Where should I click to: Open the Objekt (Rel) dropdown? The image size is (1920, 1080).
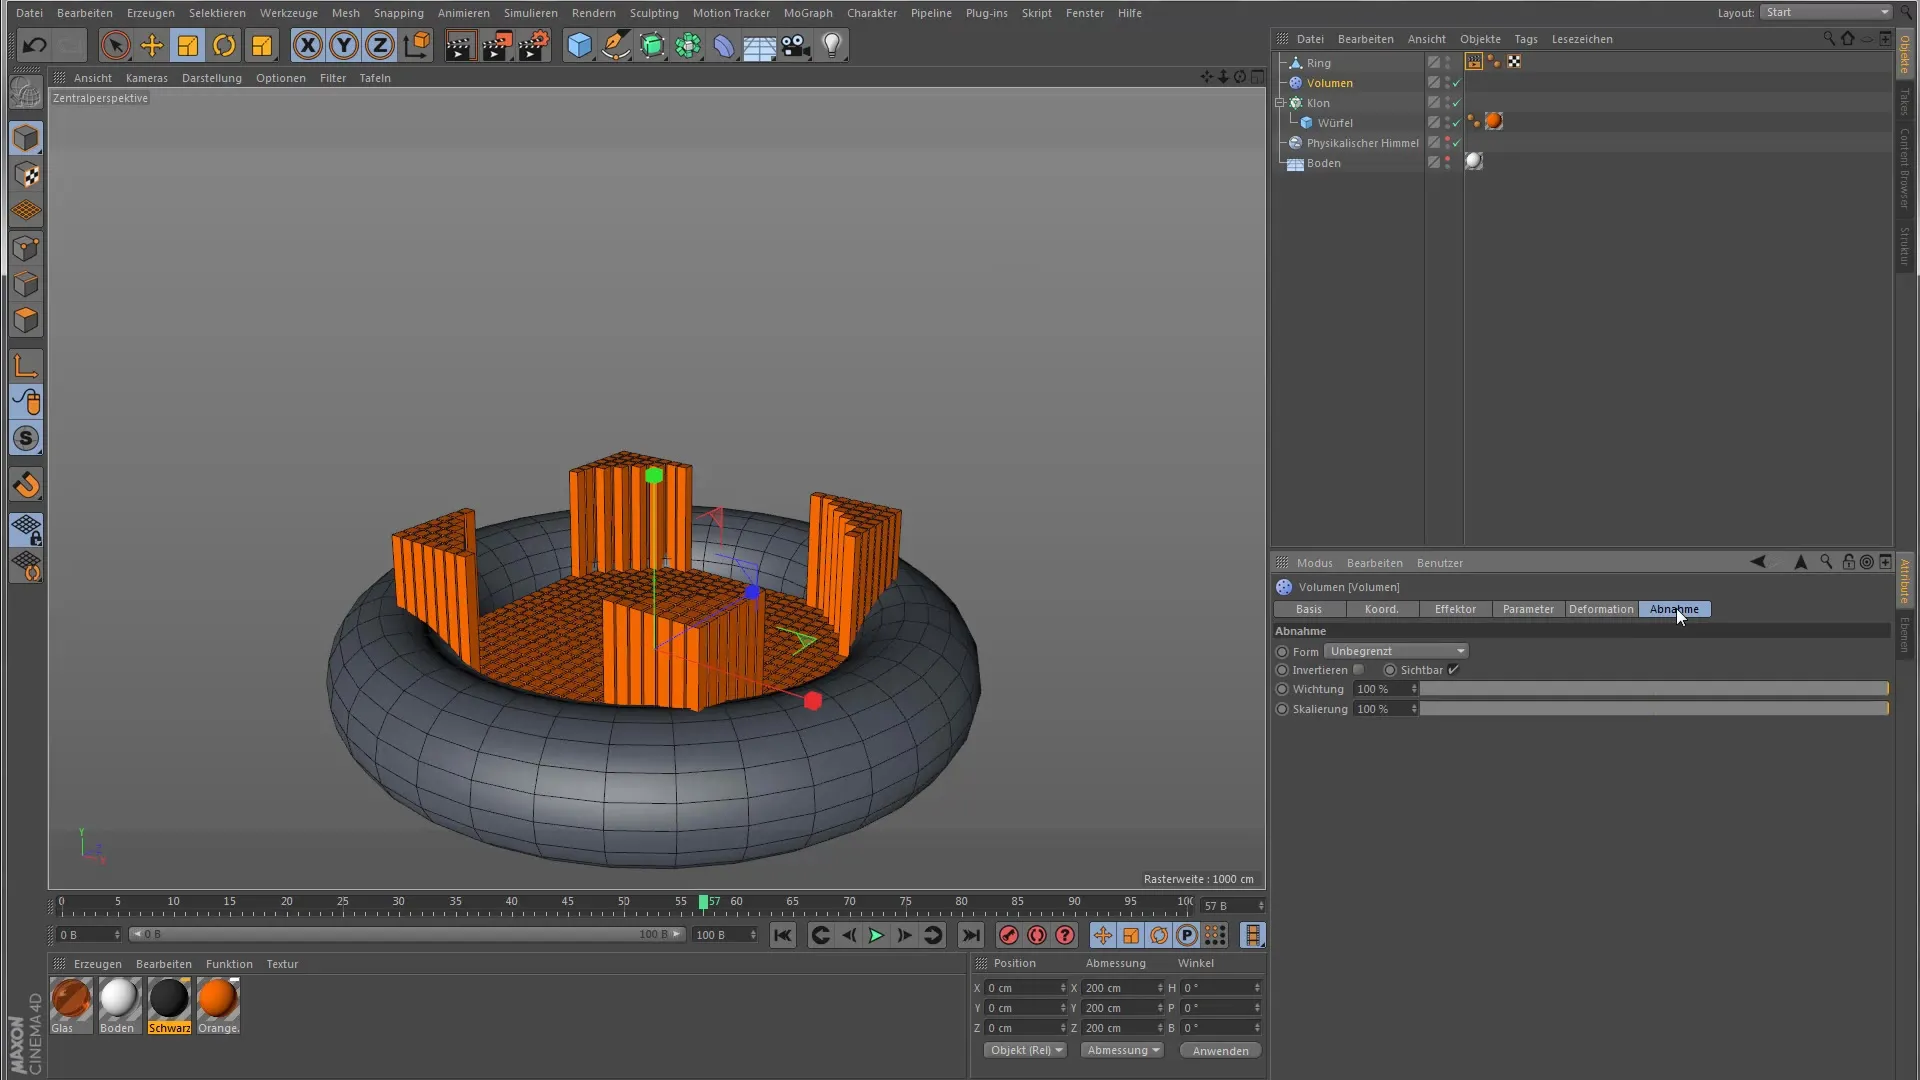[x=1026, y=1051]
